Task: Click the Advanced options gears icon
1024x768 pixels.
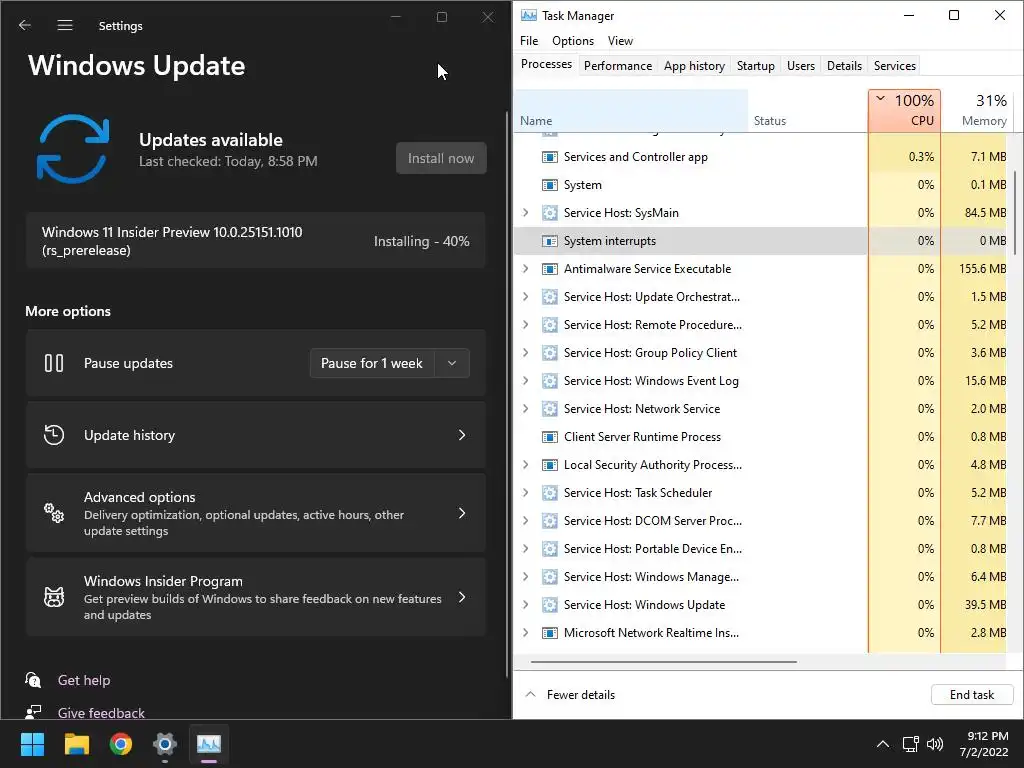Action: (x=54, y=513)
